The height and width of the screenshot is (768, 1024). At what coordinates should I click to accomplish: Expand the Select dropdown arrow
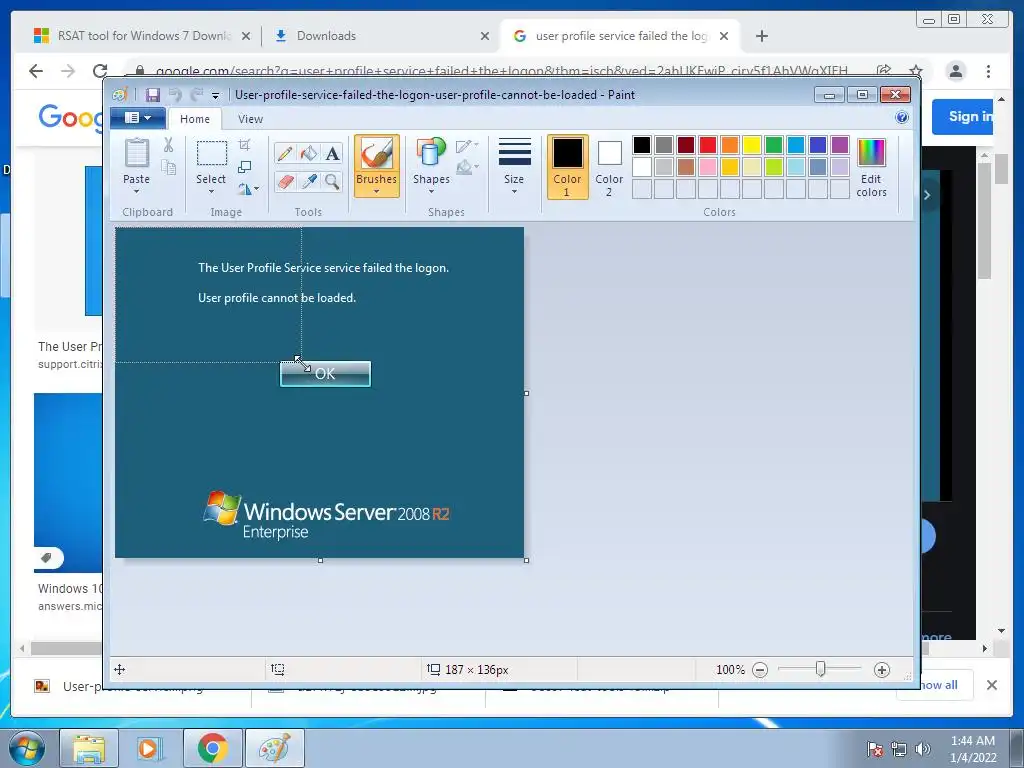coord(212,191)
